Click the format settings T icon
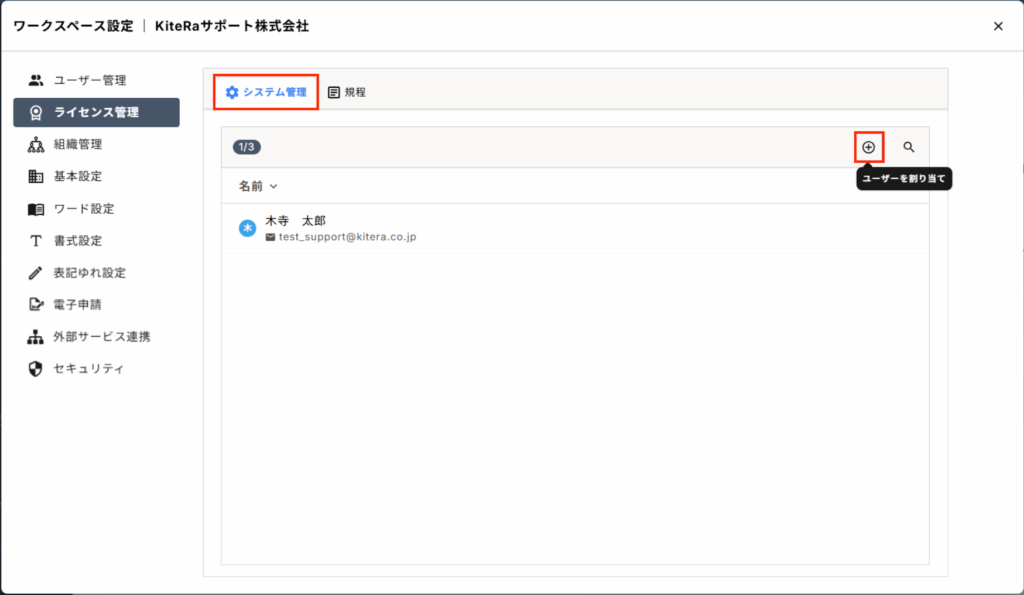The image size is (1024, 595). point(36,241)
